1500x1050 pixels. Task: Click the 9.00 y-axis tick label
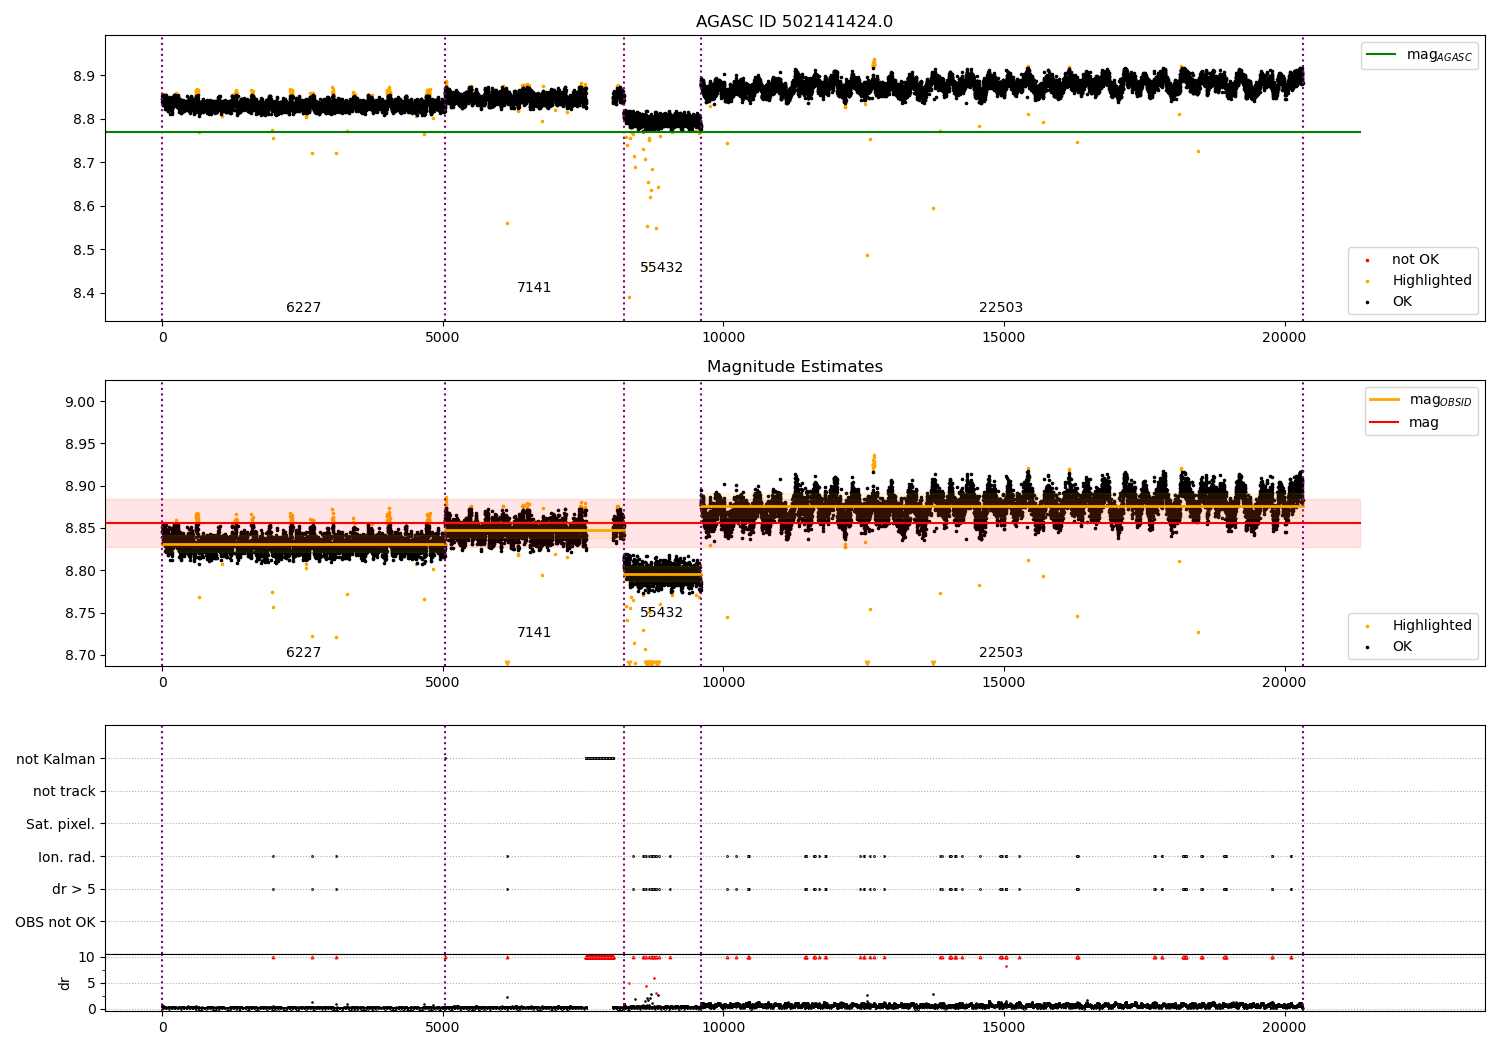[x=80, y=402]
